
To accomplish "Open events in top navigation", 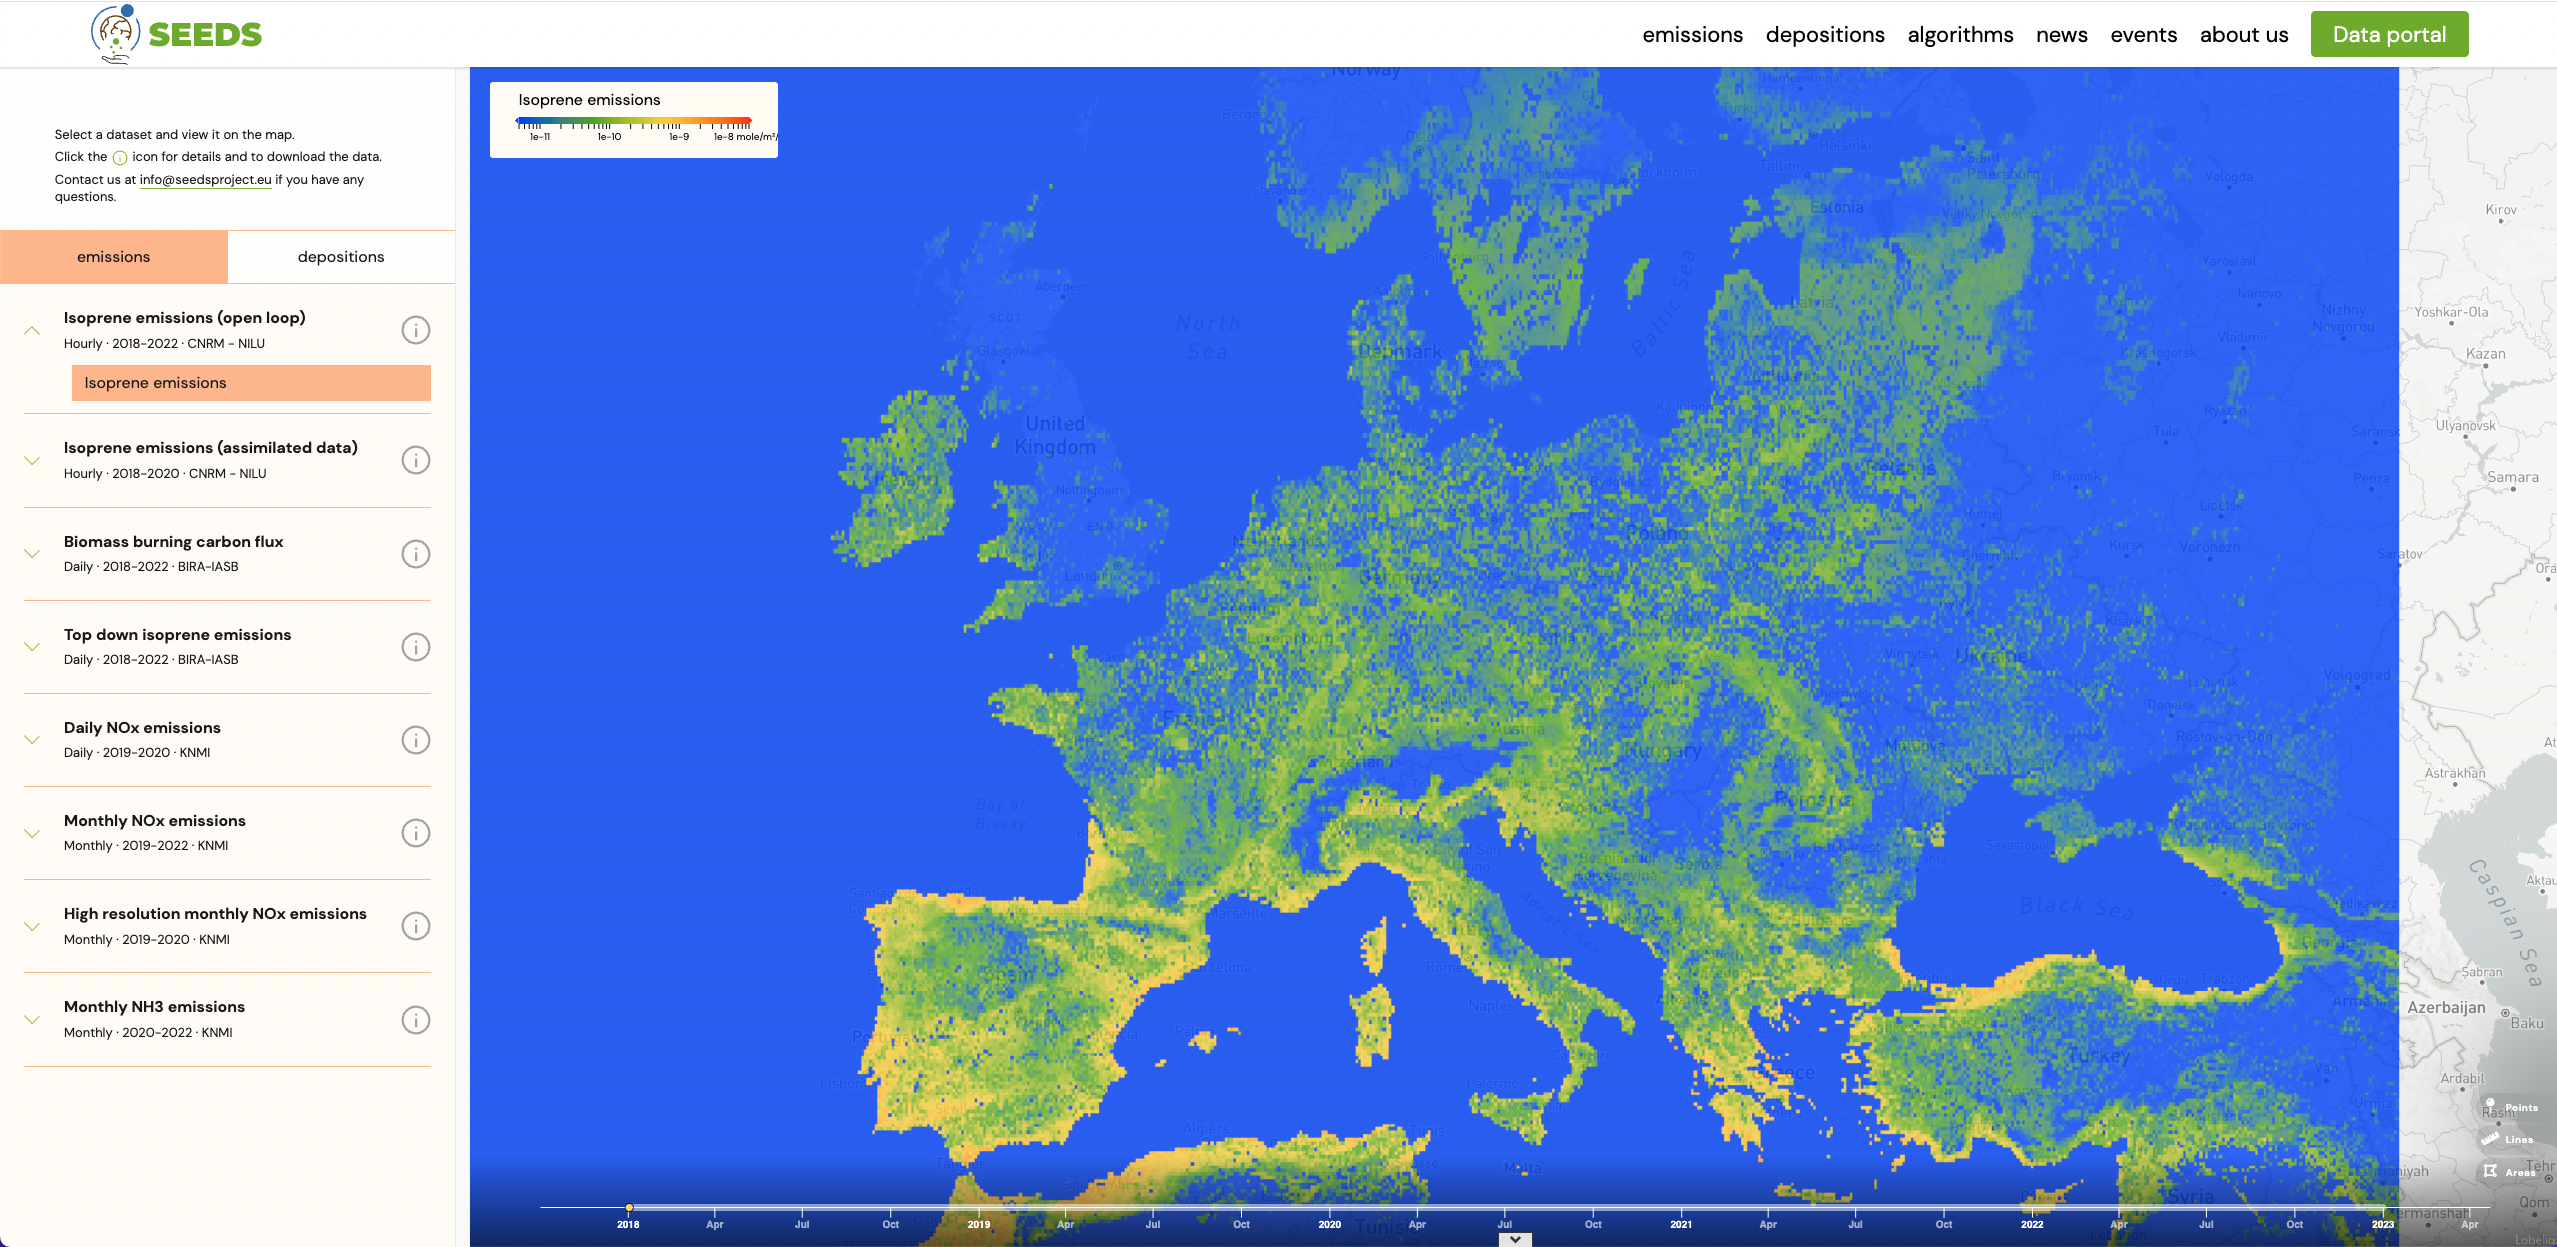I will [2143, 34].
